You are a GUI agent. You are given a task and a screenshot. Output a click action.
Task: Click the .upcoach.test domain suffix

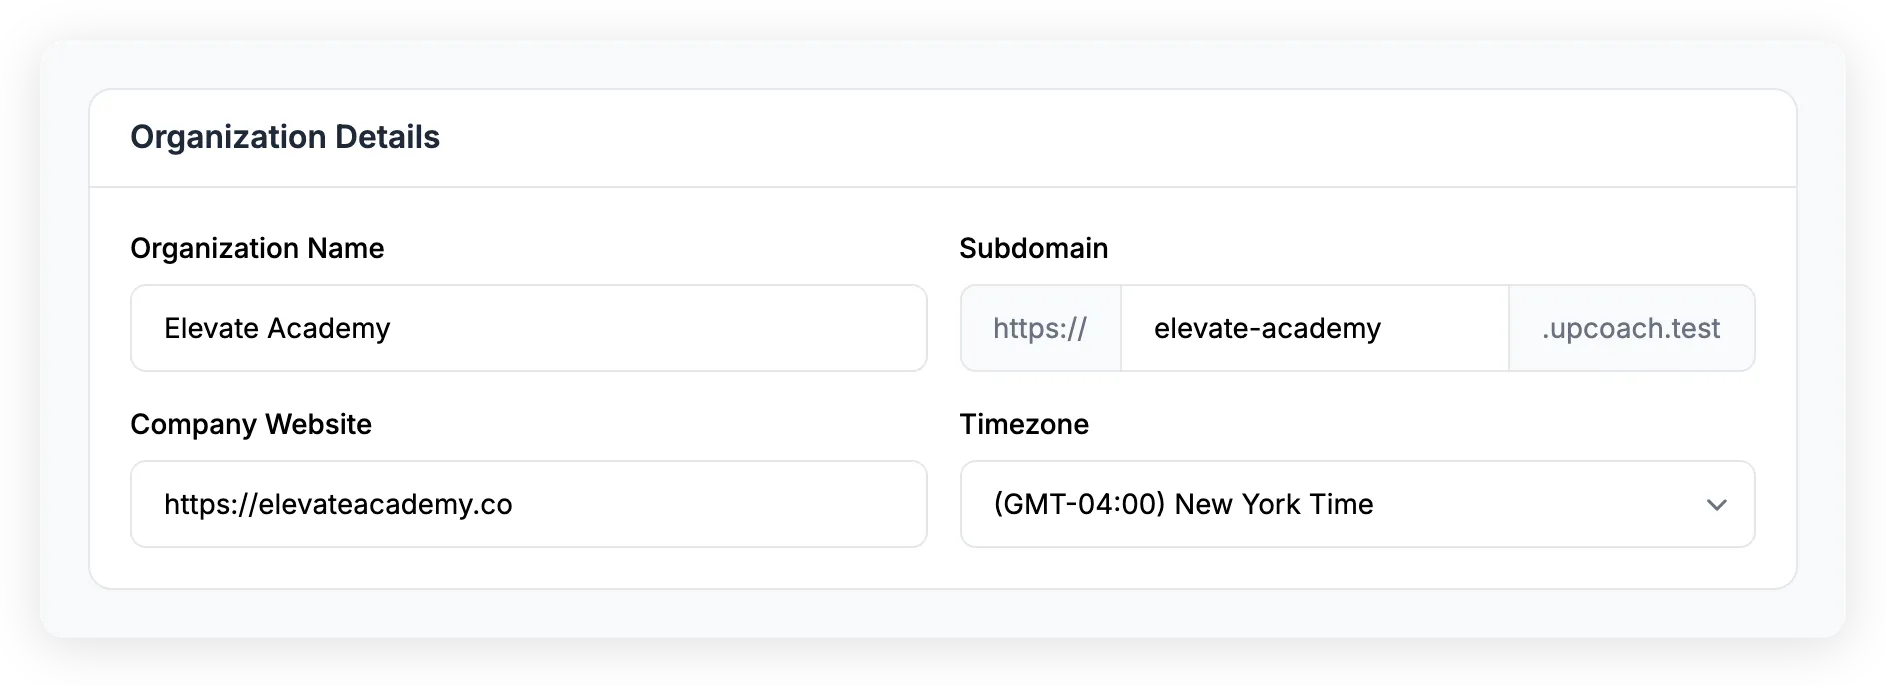click(1632, 328)
